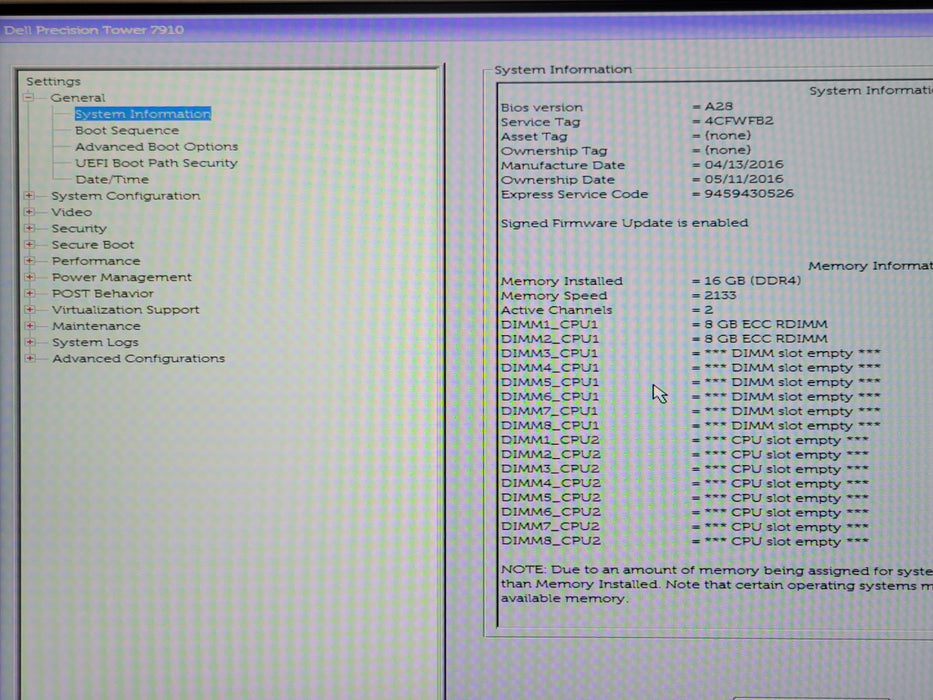
Task: Expand the Virtualization Support node
Action: [29, 309]
